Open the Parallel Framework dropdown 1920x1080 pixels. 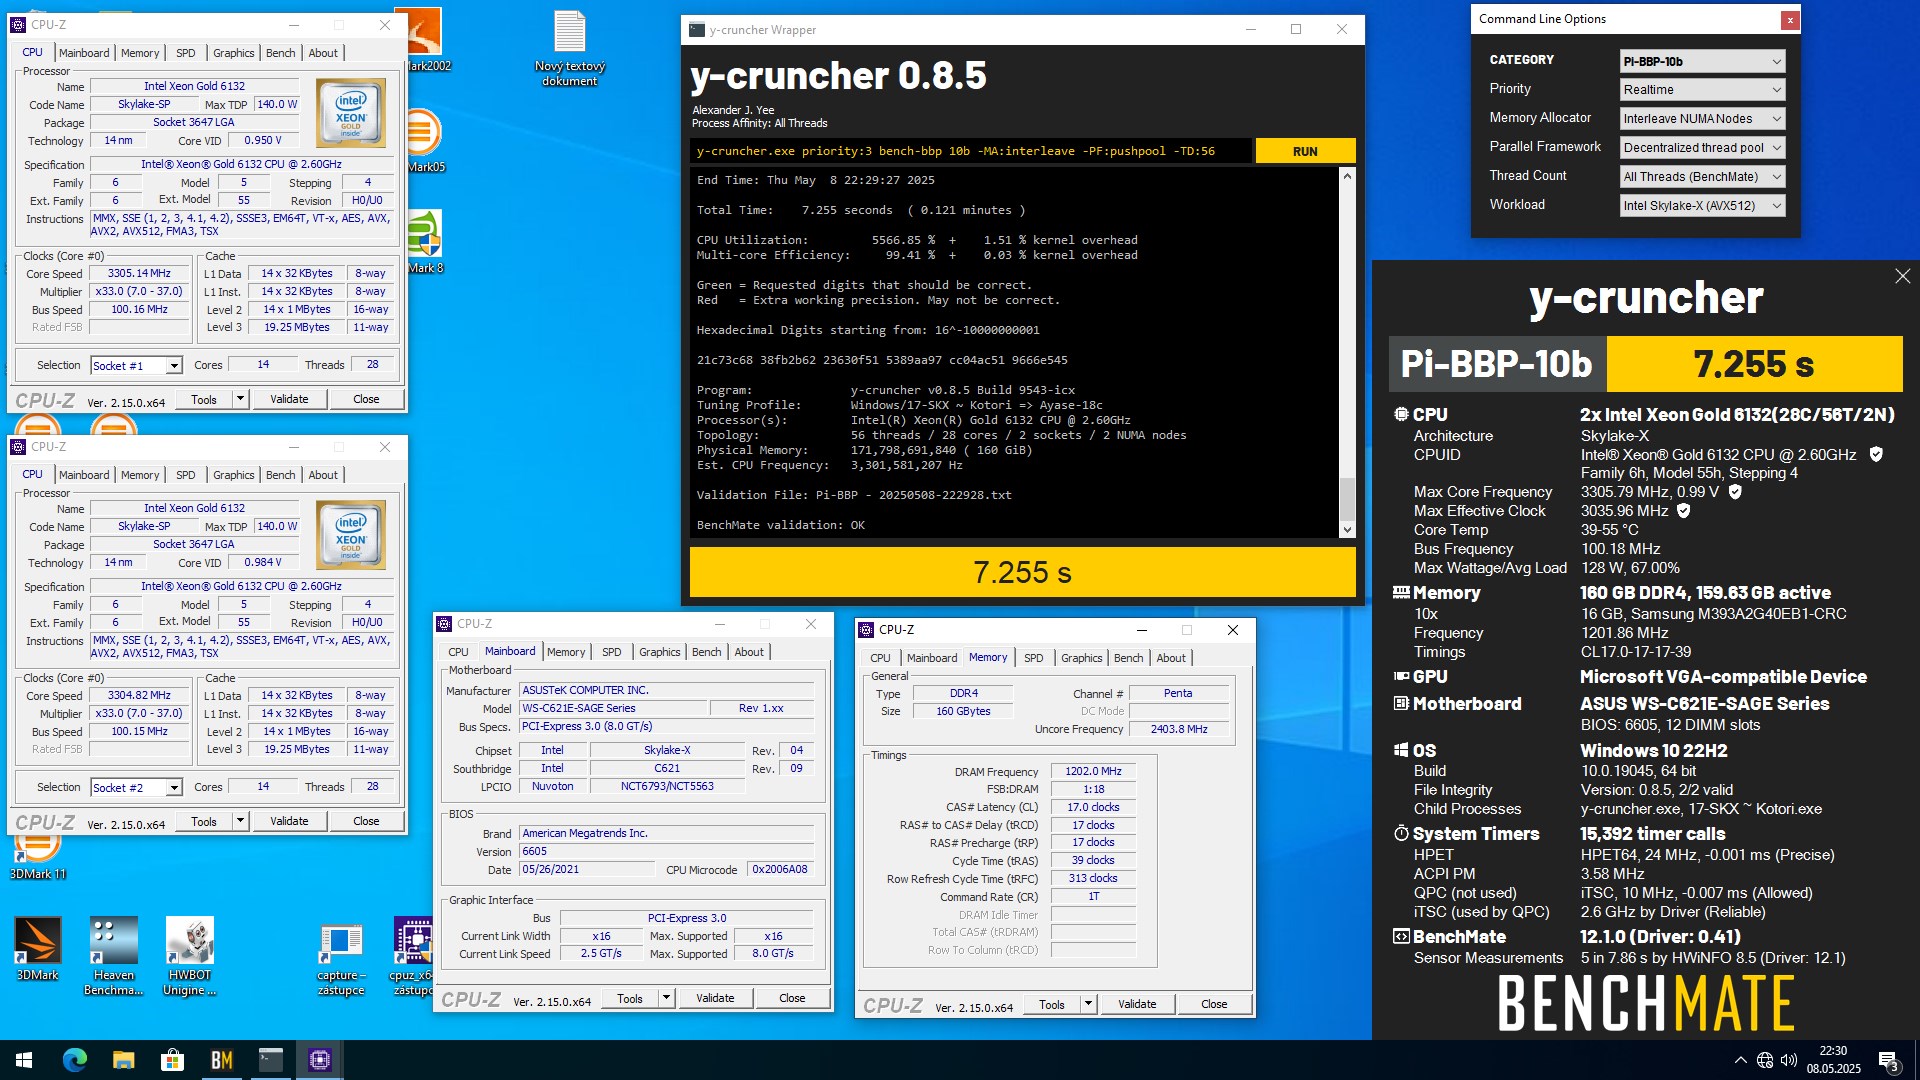tap(1702, 148)
